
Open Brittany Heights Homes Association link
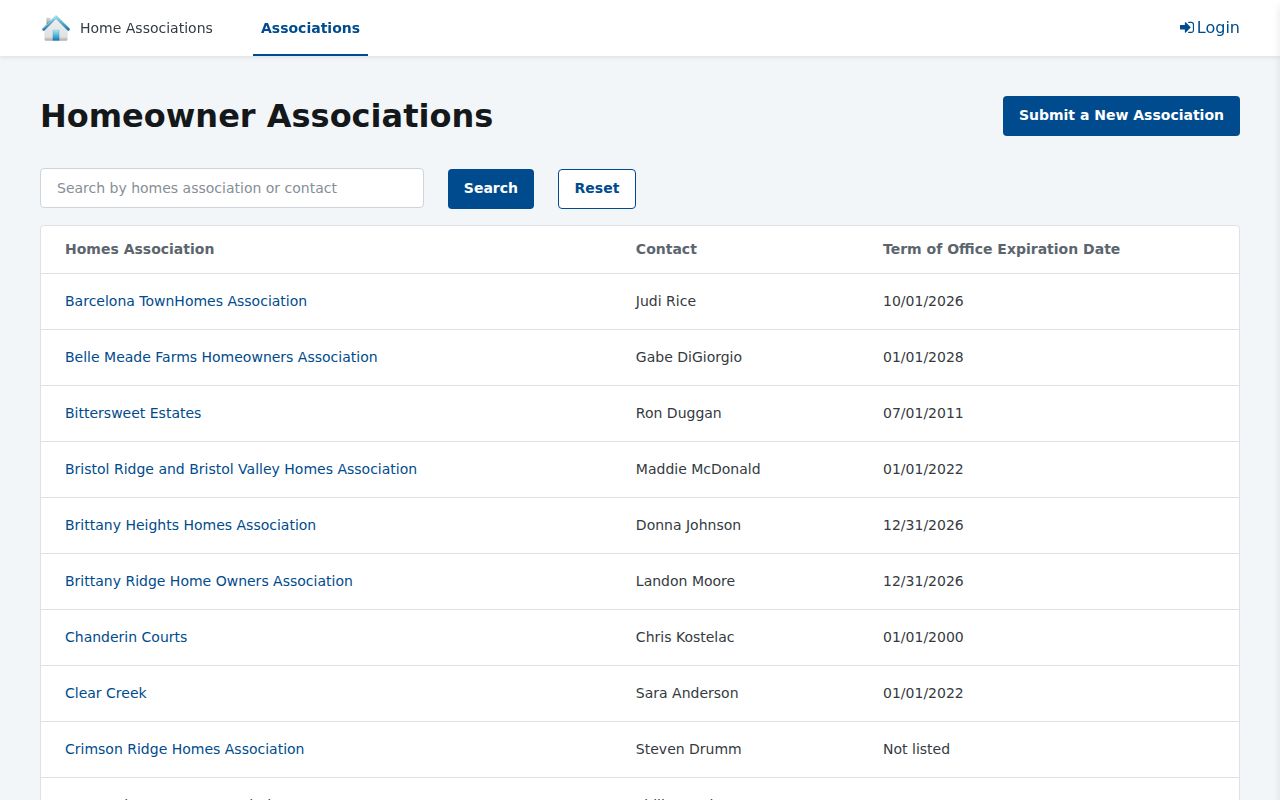point(190,525)
